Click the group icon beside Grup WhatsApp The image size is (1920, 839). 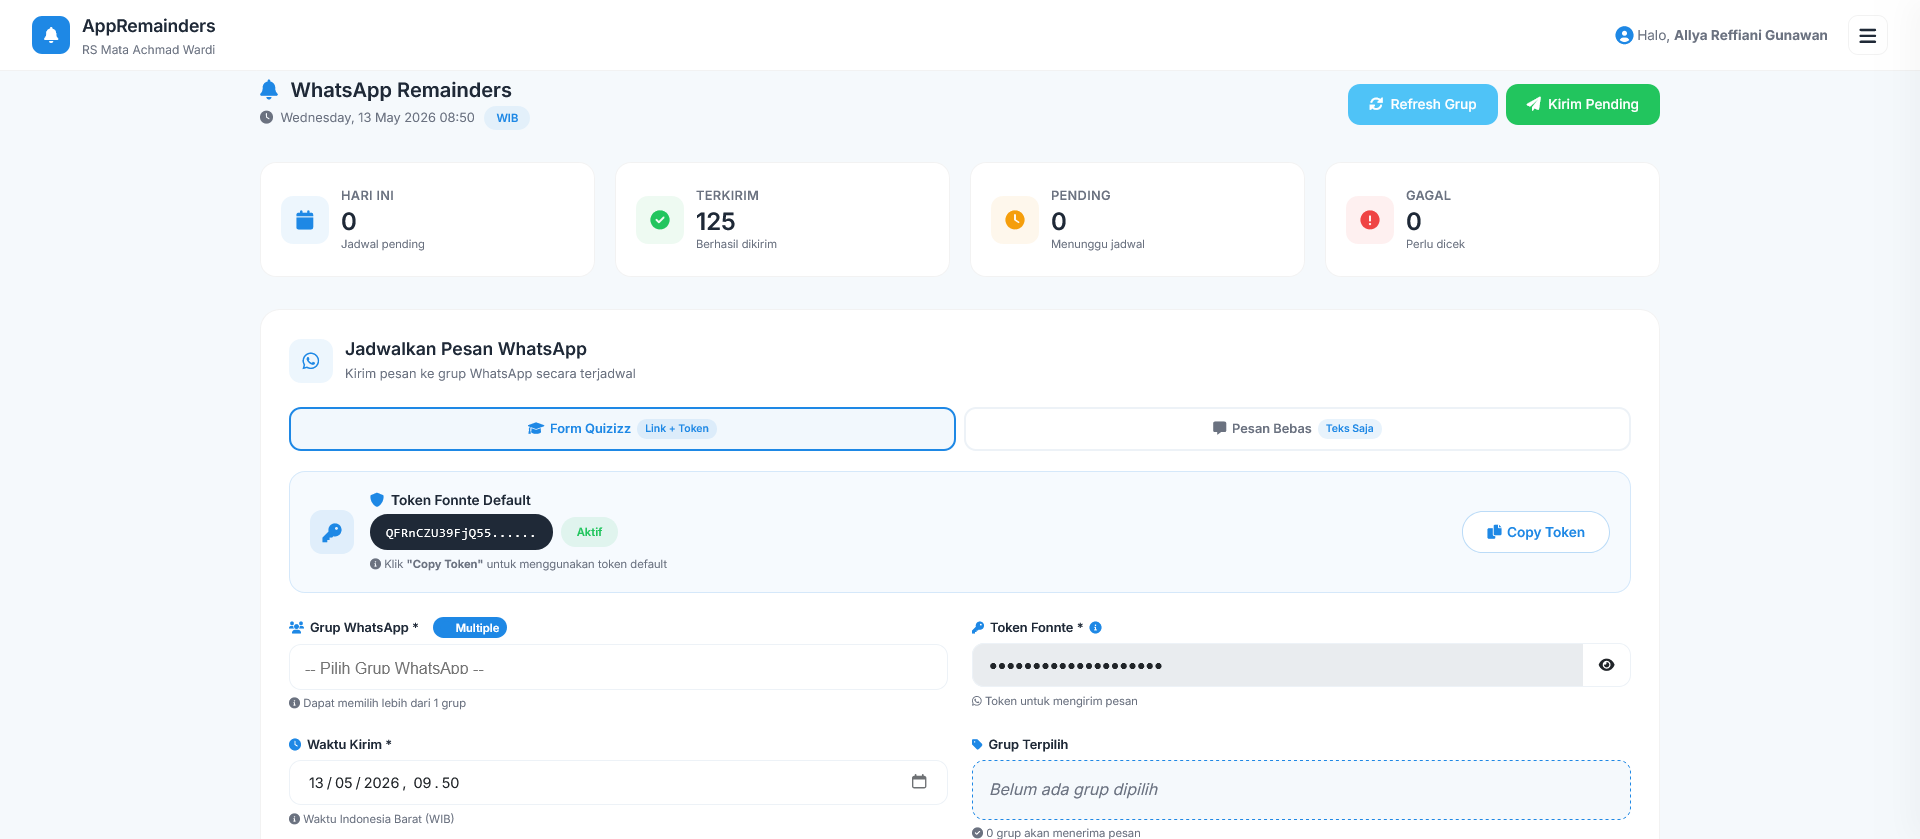[x=297, y=628]
